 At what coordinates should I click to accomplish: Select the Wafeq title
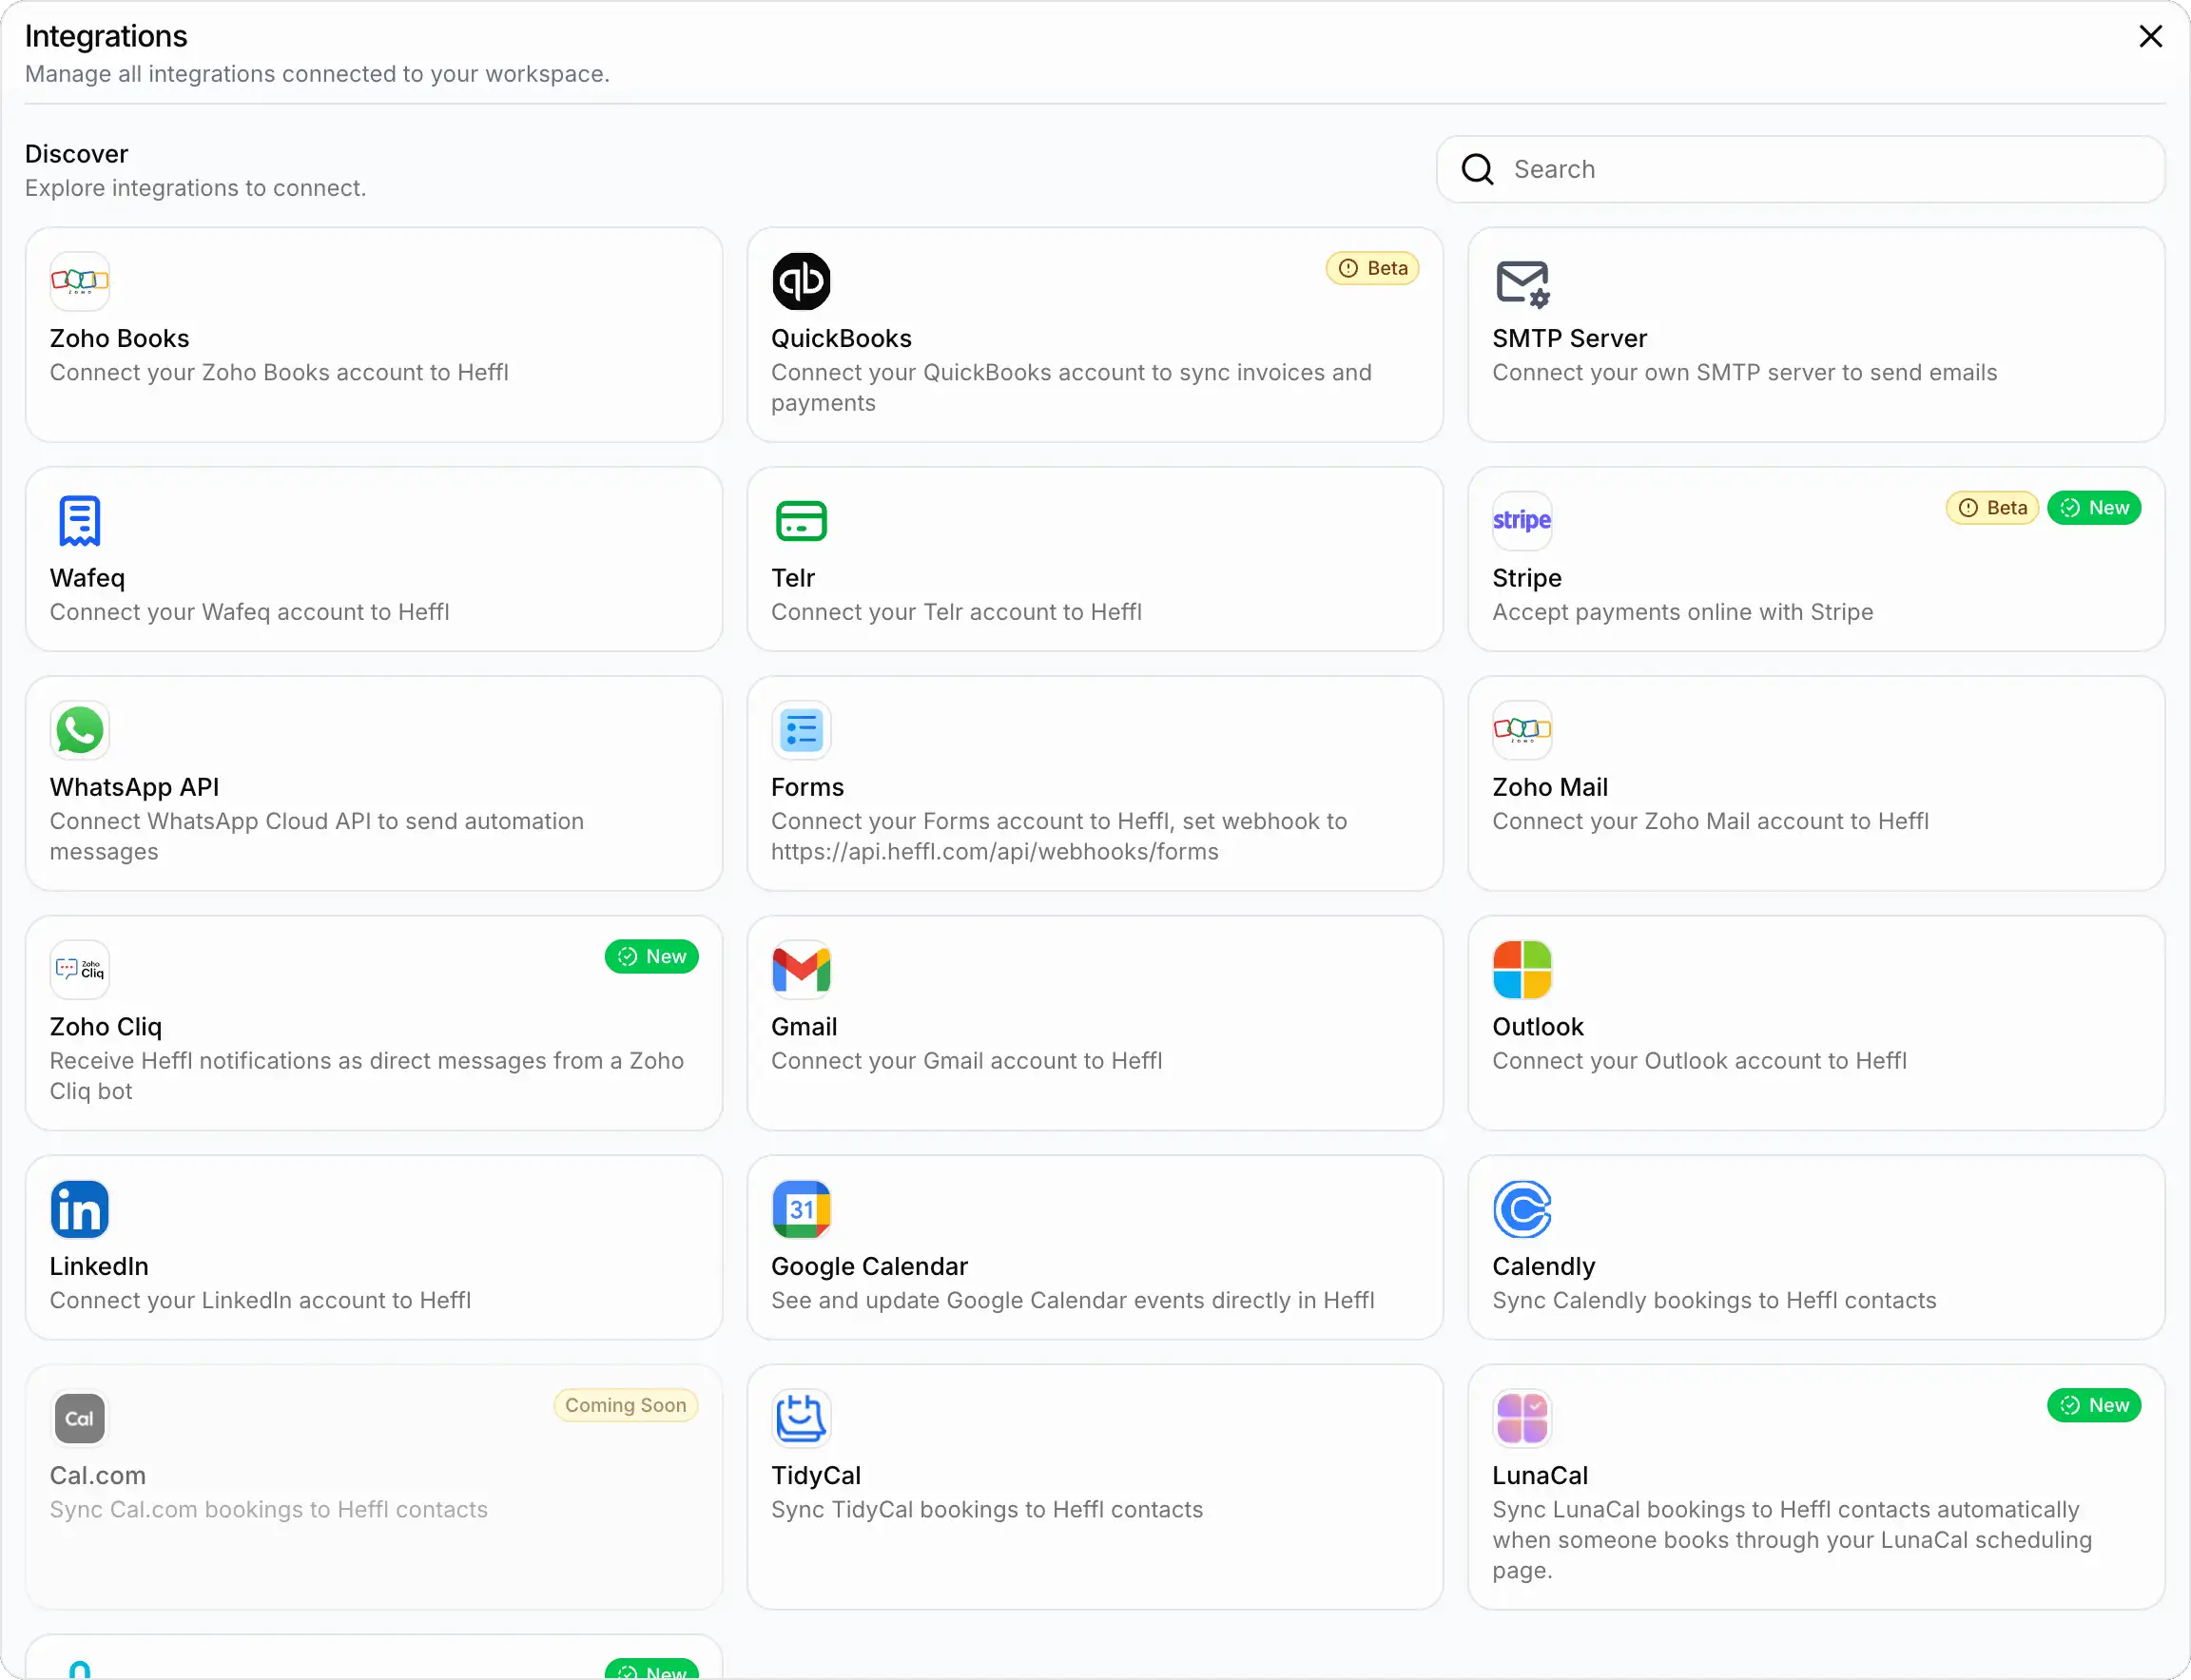click(88, 578)
